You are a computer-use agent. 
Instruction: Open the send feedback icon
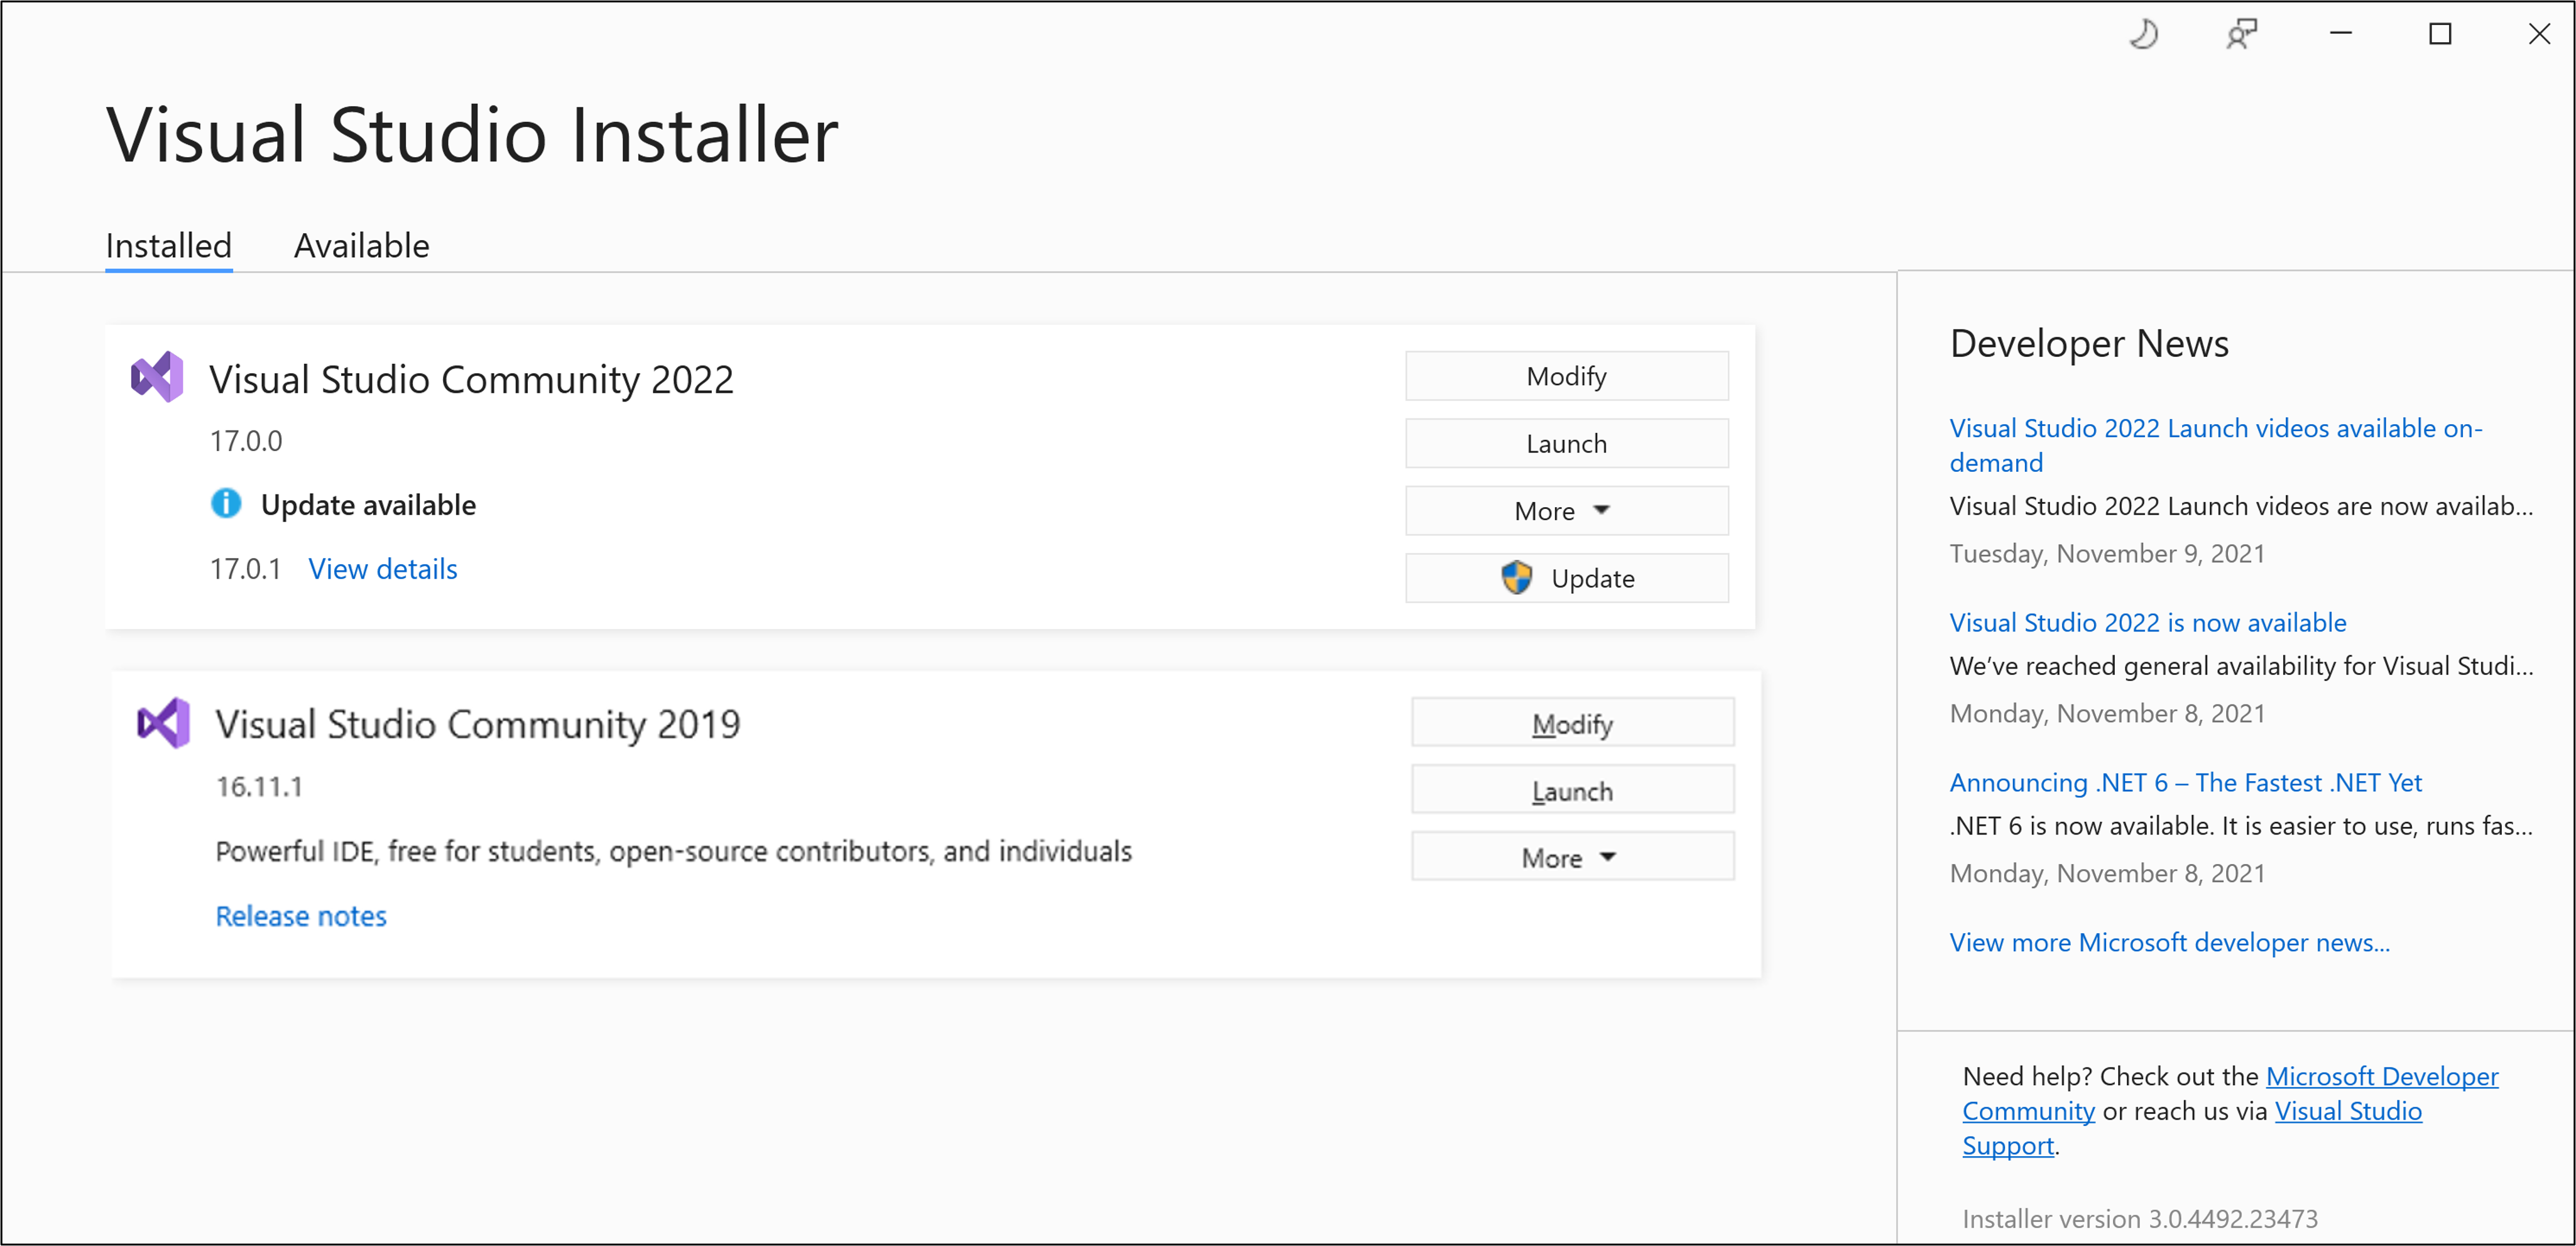click(x=2241, y=35)
